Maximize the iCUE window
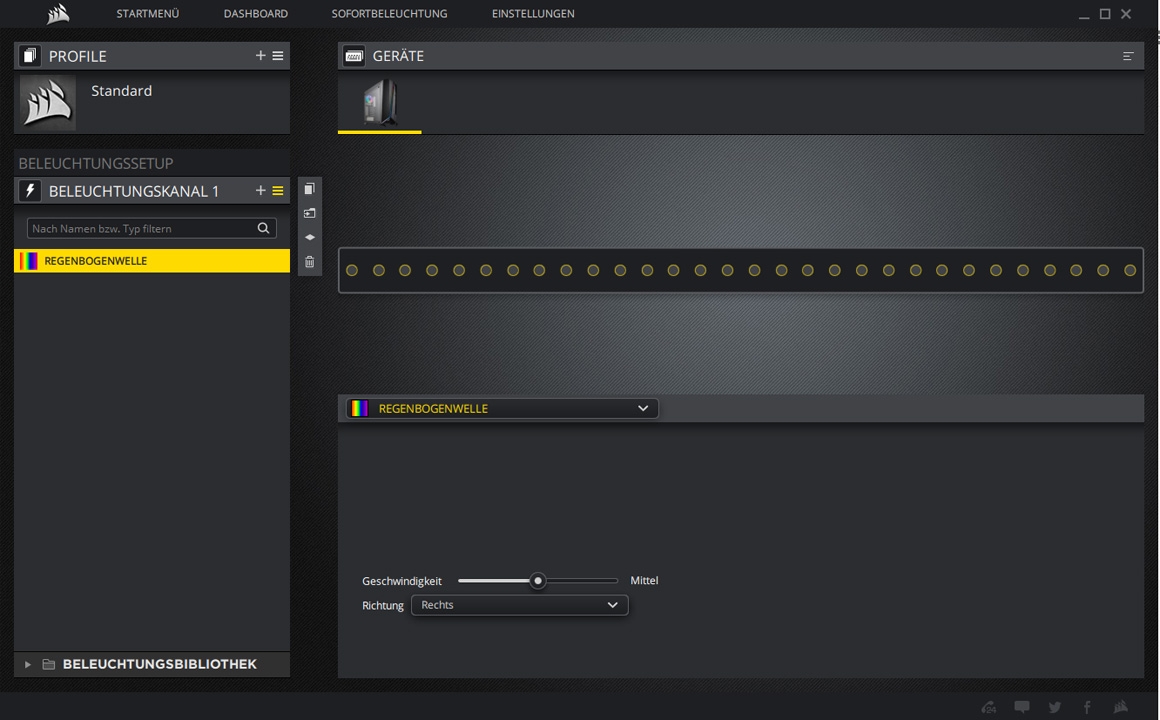This screenshot has height=720, width=1160. (1105, 13)
